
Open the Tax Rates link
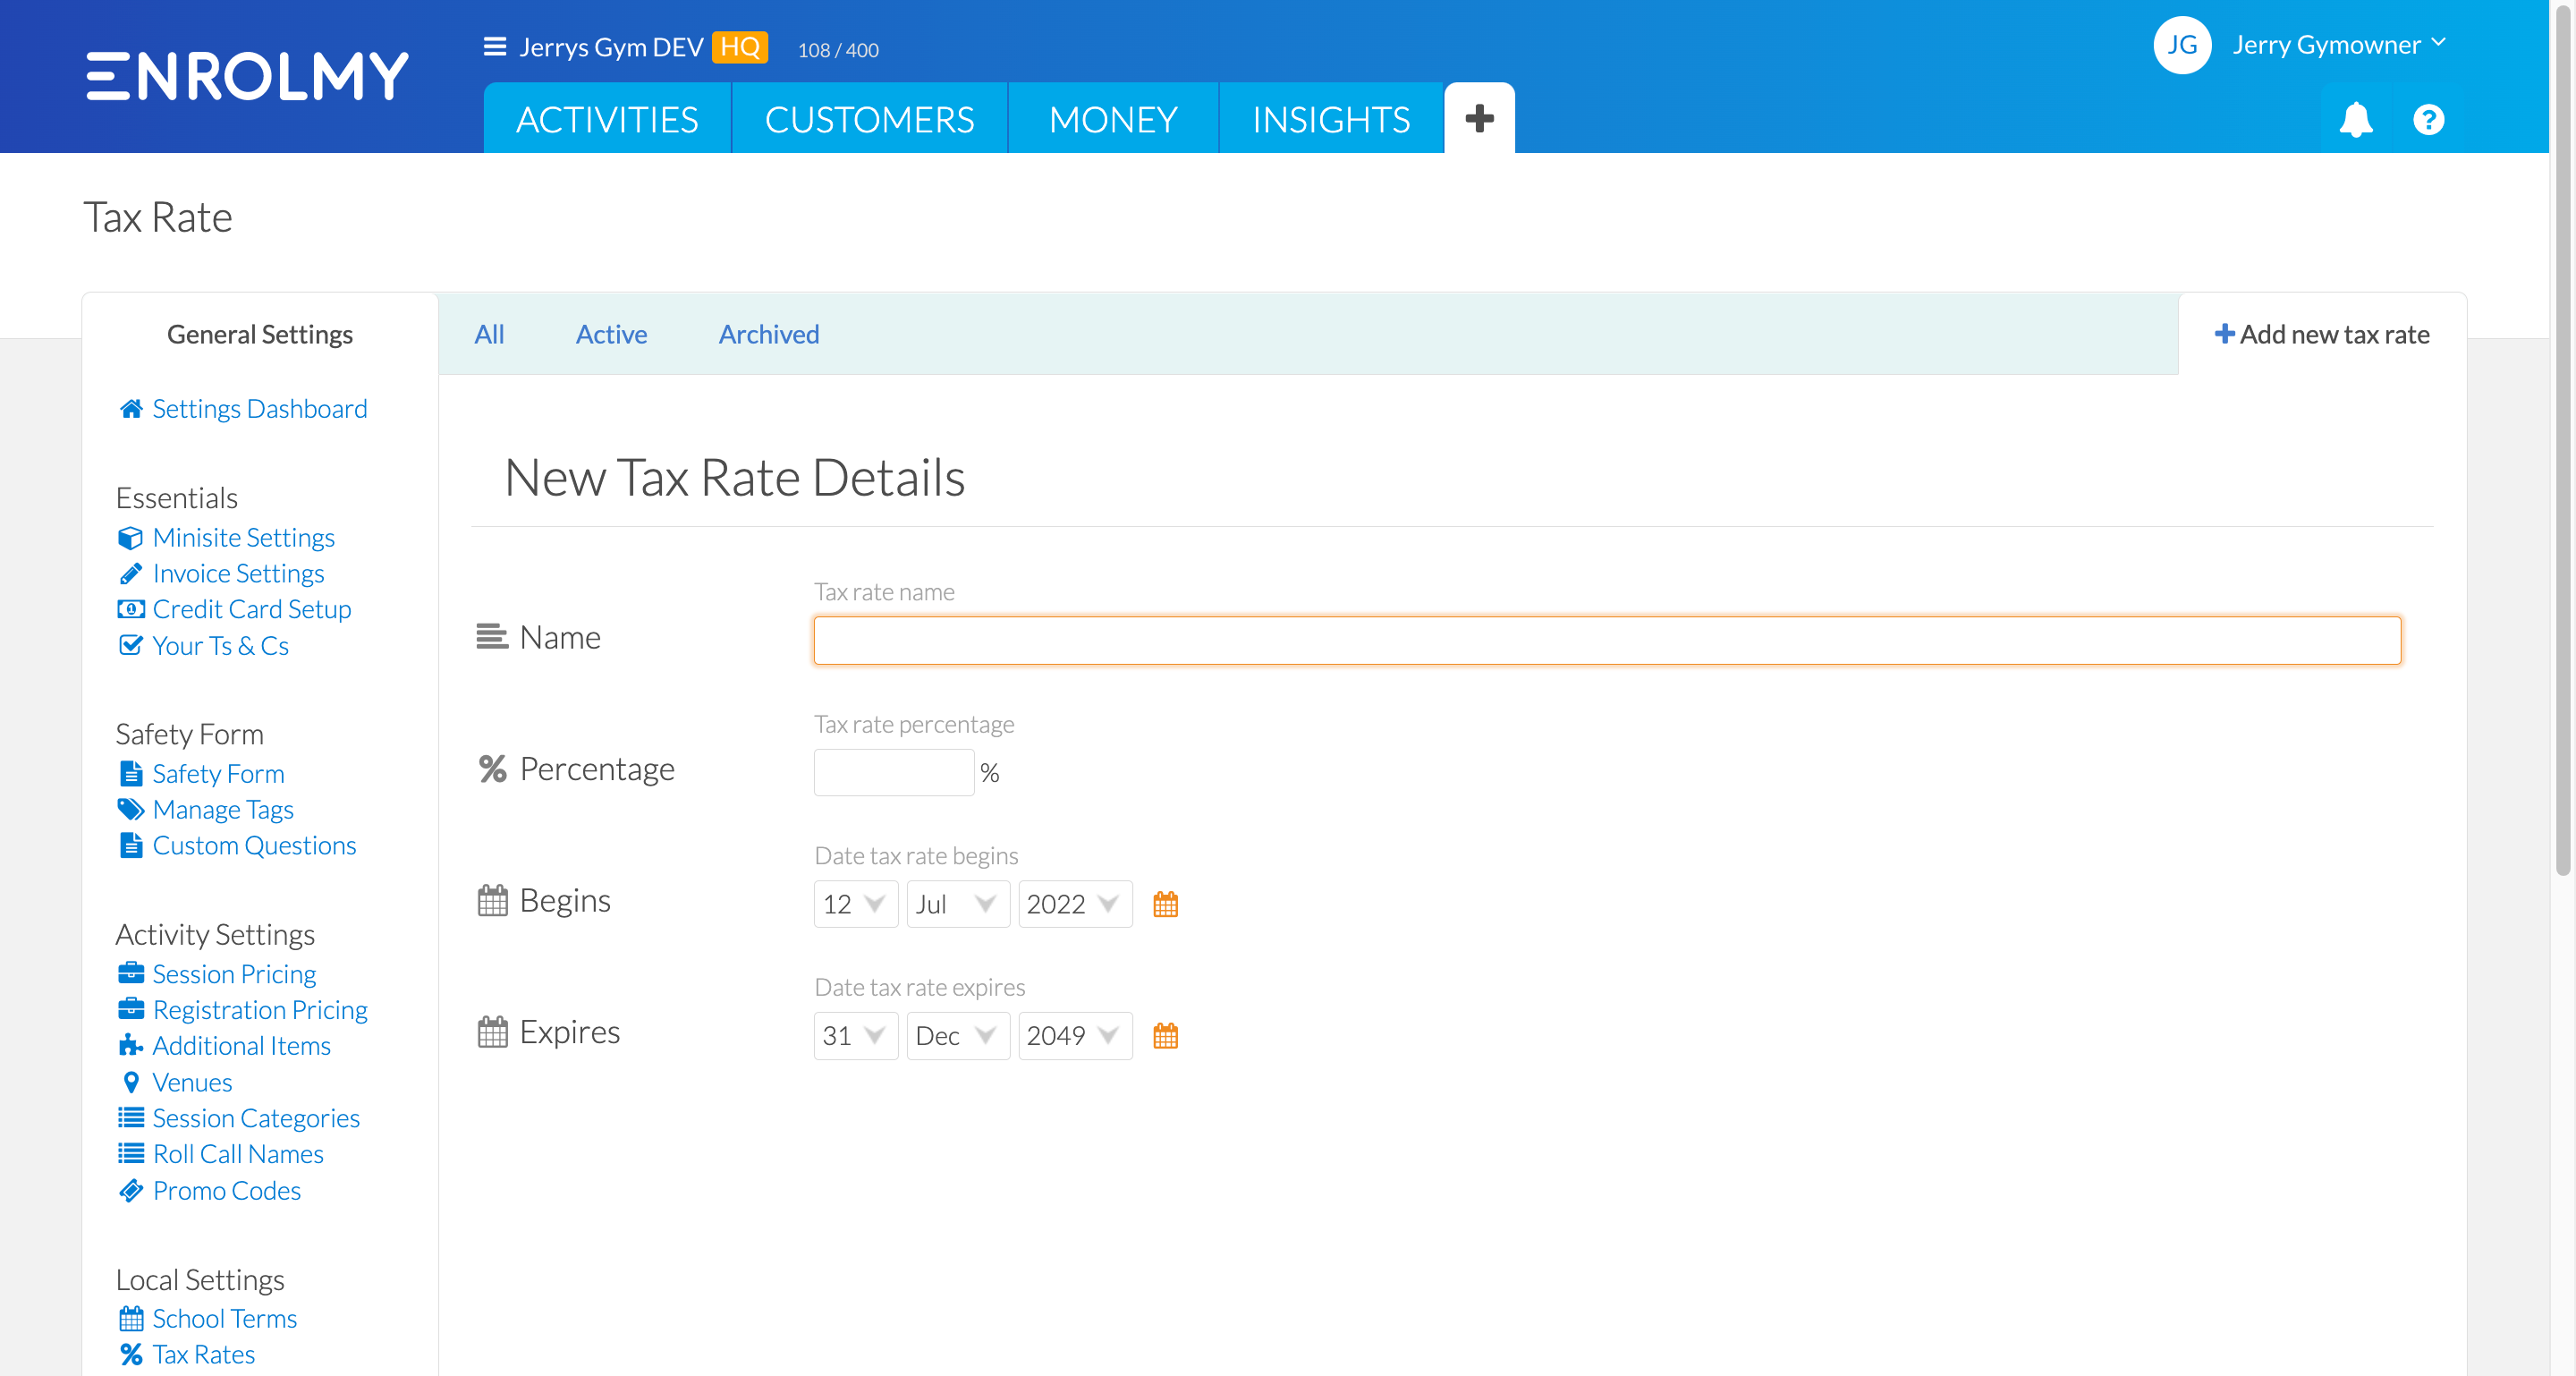[204, 1355]
